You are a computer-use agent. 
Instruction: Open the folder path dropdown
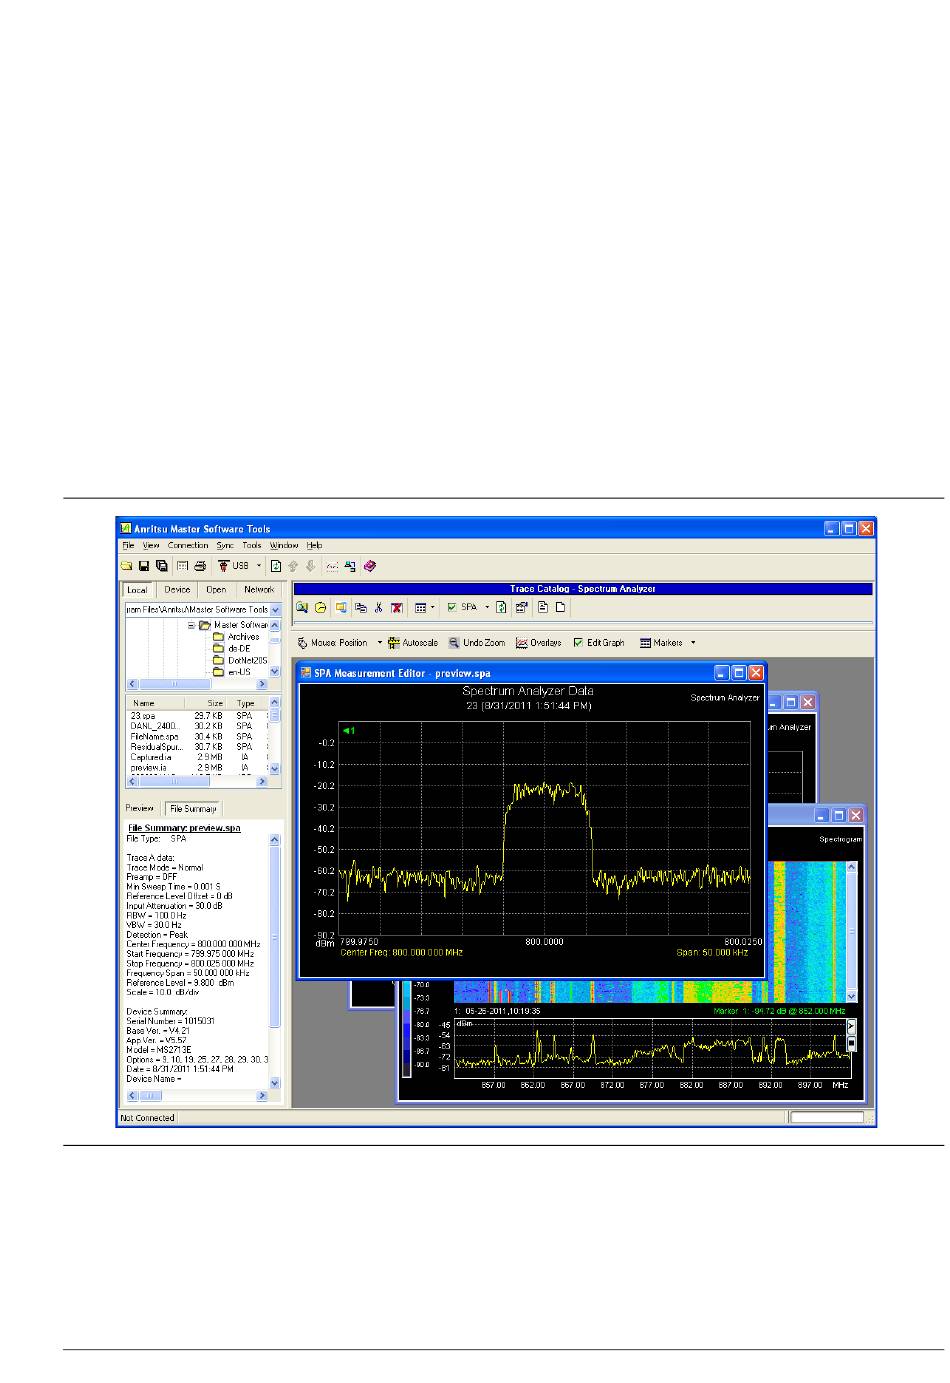(x=276, y=609)
